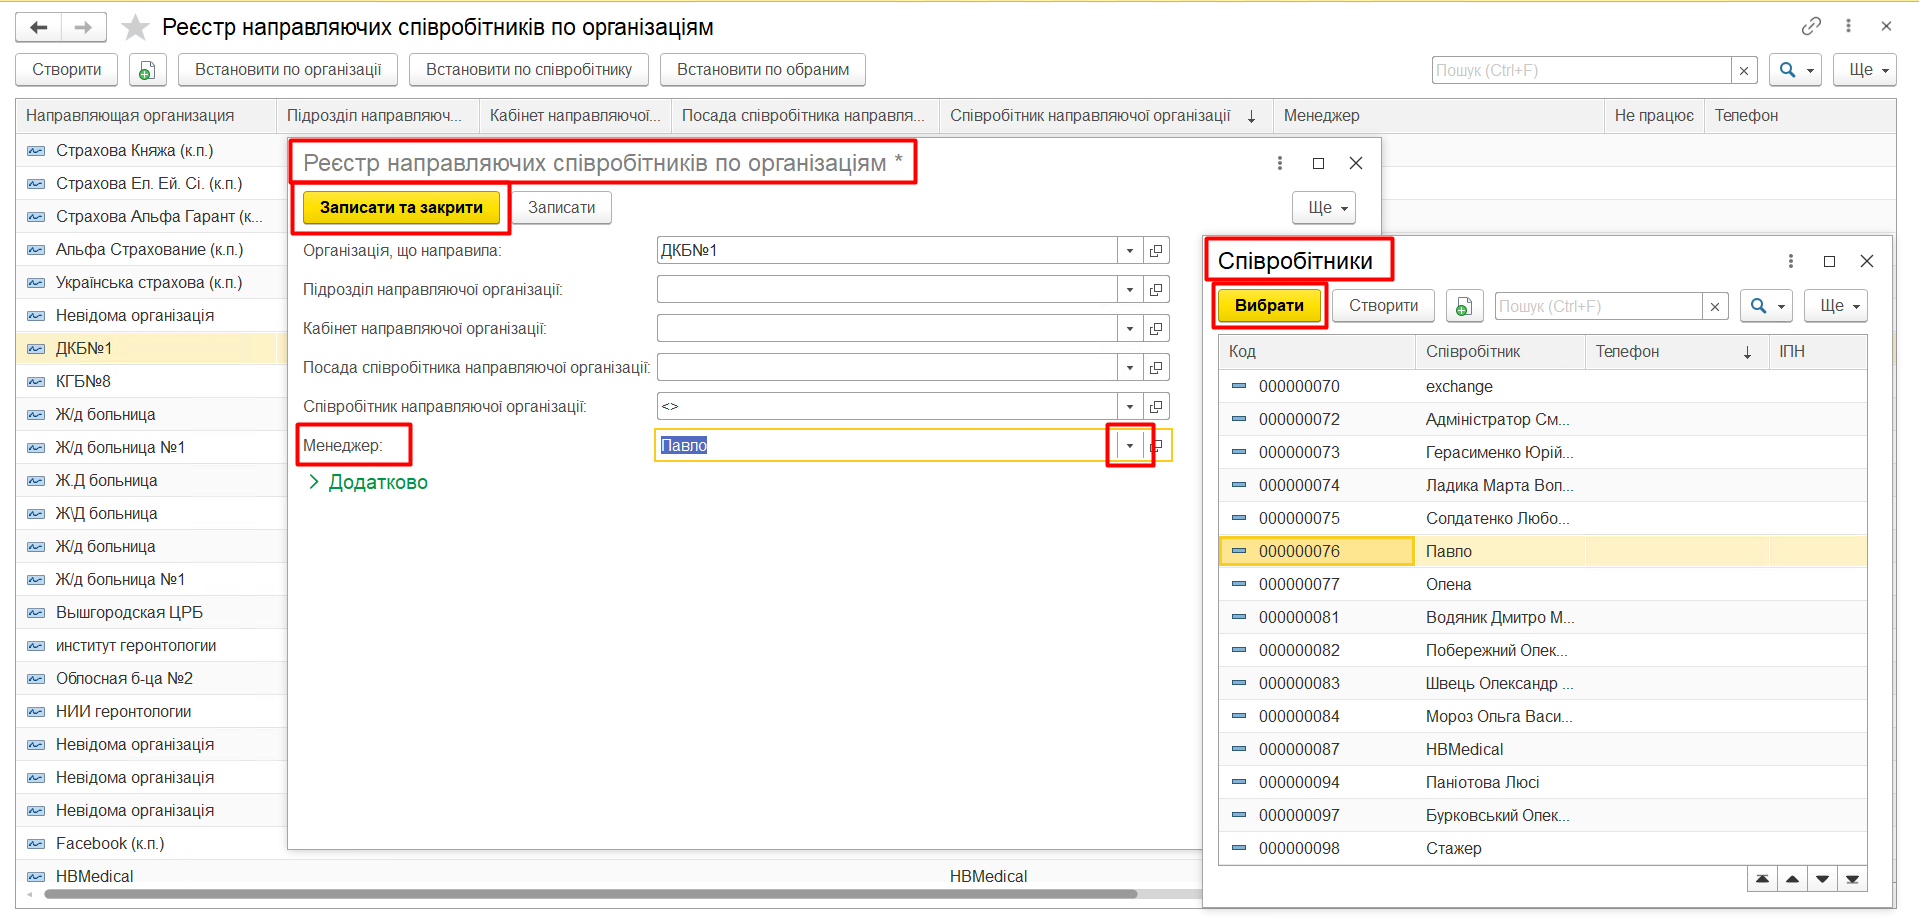Select employee row Олена

[x=1448, y=585]
